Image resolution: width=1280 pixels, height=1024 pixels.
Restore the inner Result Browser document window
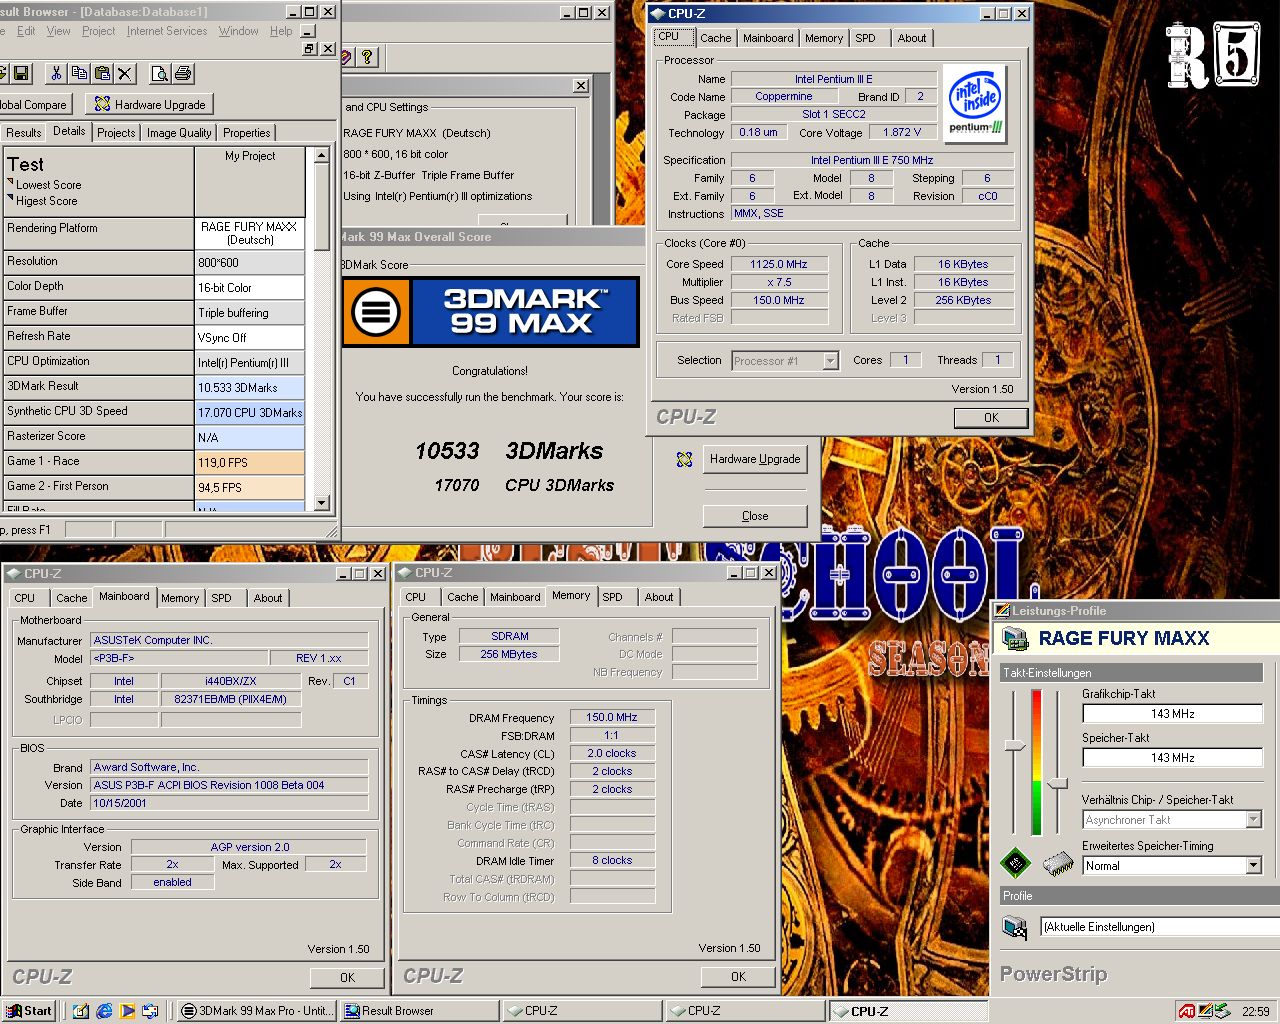309,48
